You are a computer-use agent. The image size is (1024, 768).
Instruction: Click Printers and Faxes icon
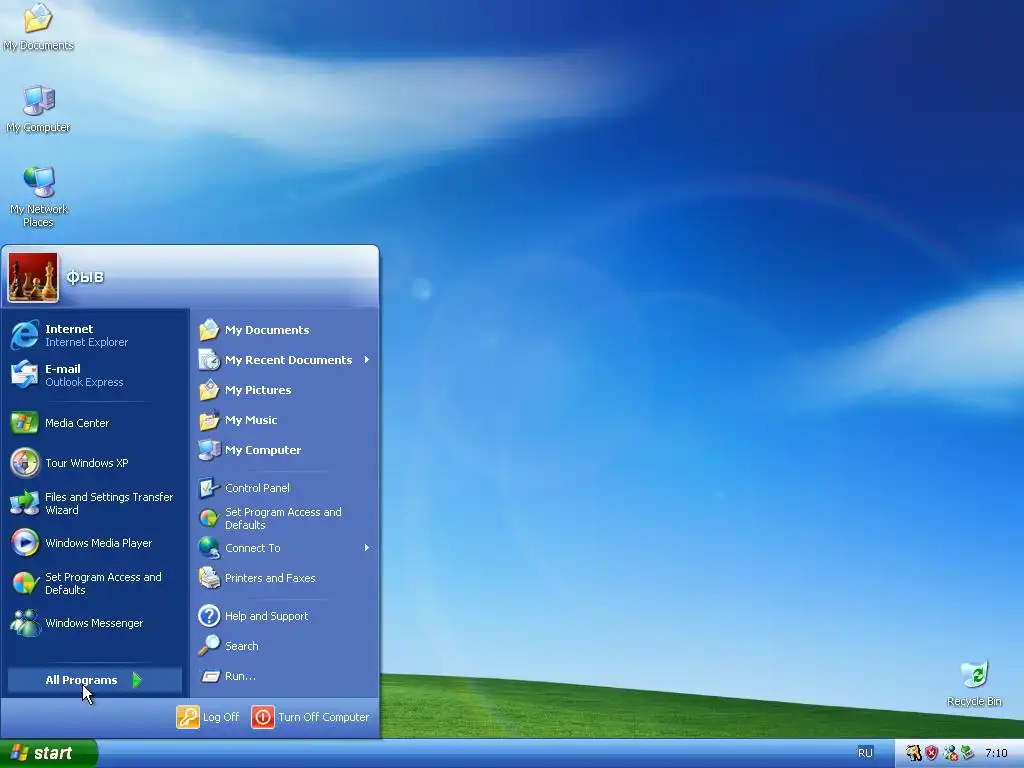[209, 578]
